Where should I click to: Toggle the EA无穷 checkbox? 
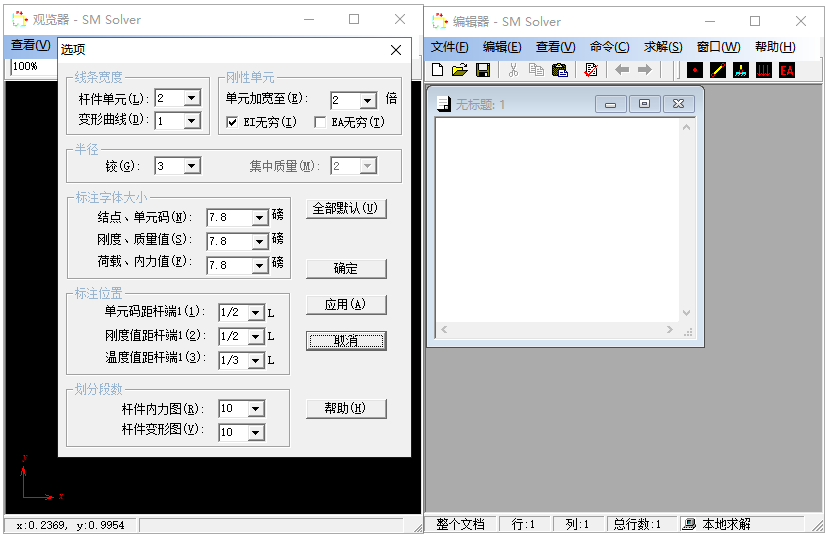pyautogui.click(x=319, y=123)
